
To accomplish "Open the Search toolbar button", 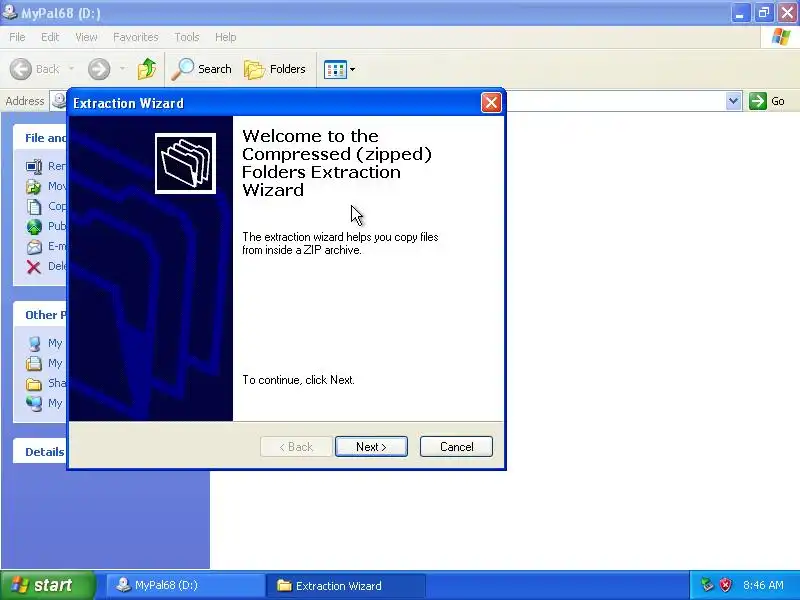I will point(202,69).
